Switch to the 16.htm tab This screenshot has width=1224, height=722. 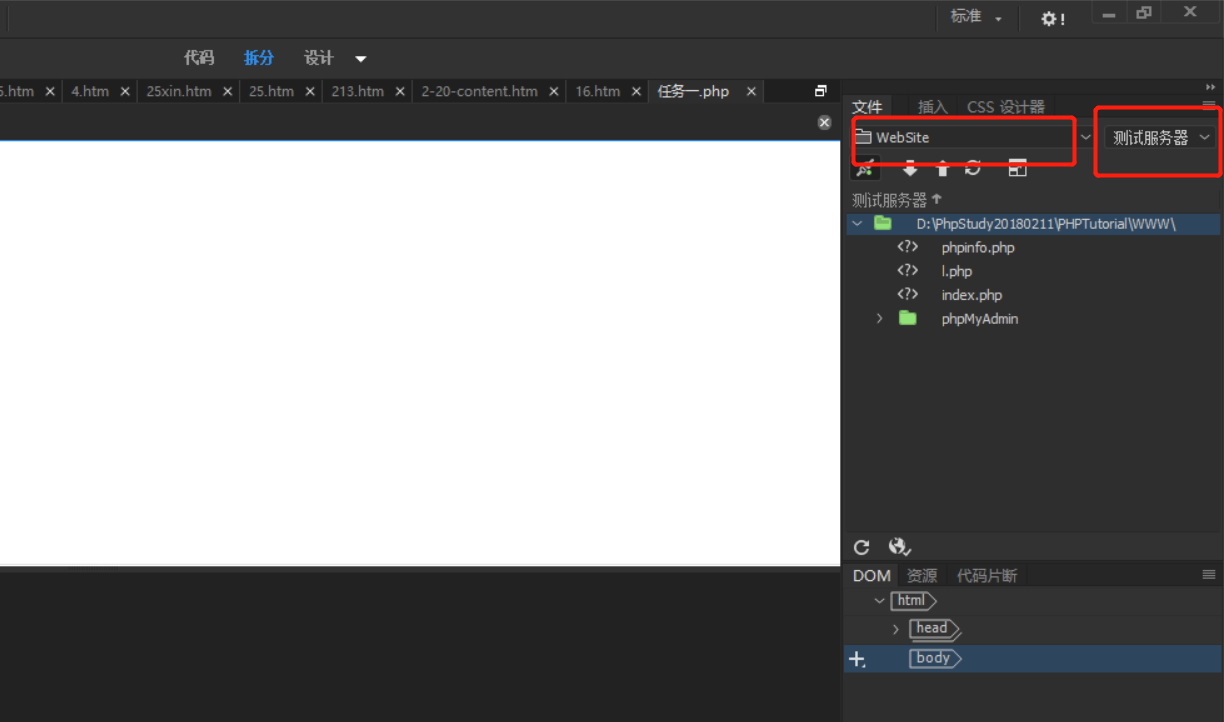(x=597, y=91)
